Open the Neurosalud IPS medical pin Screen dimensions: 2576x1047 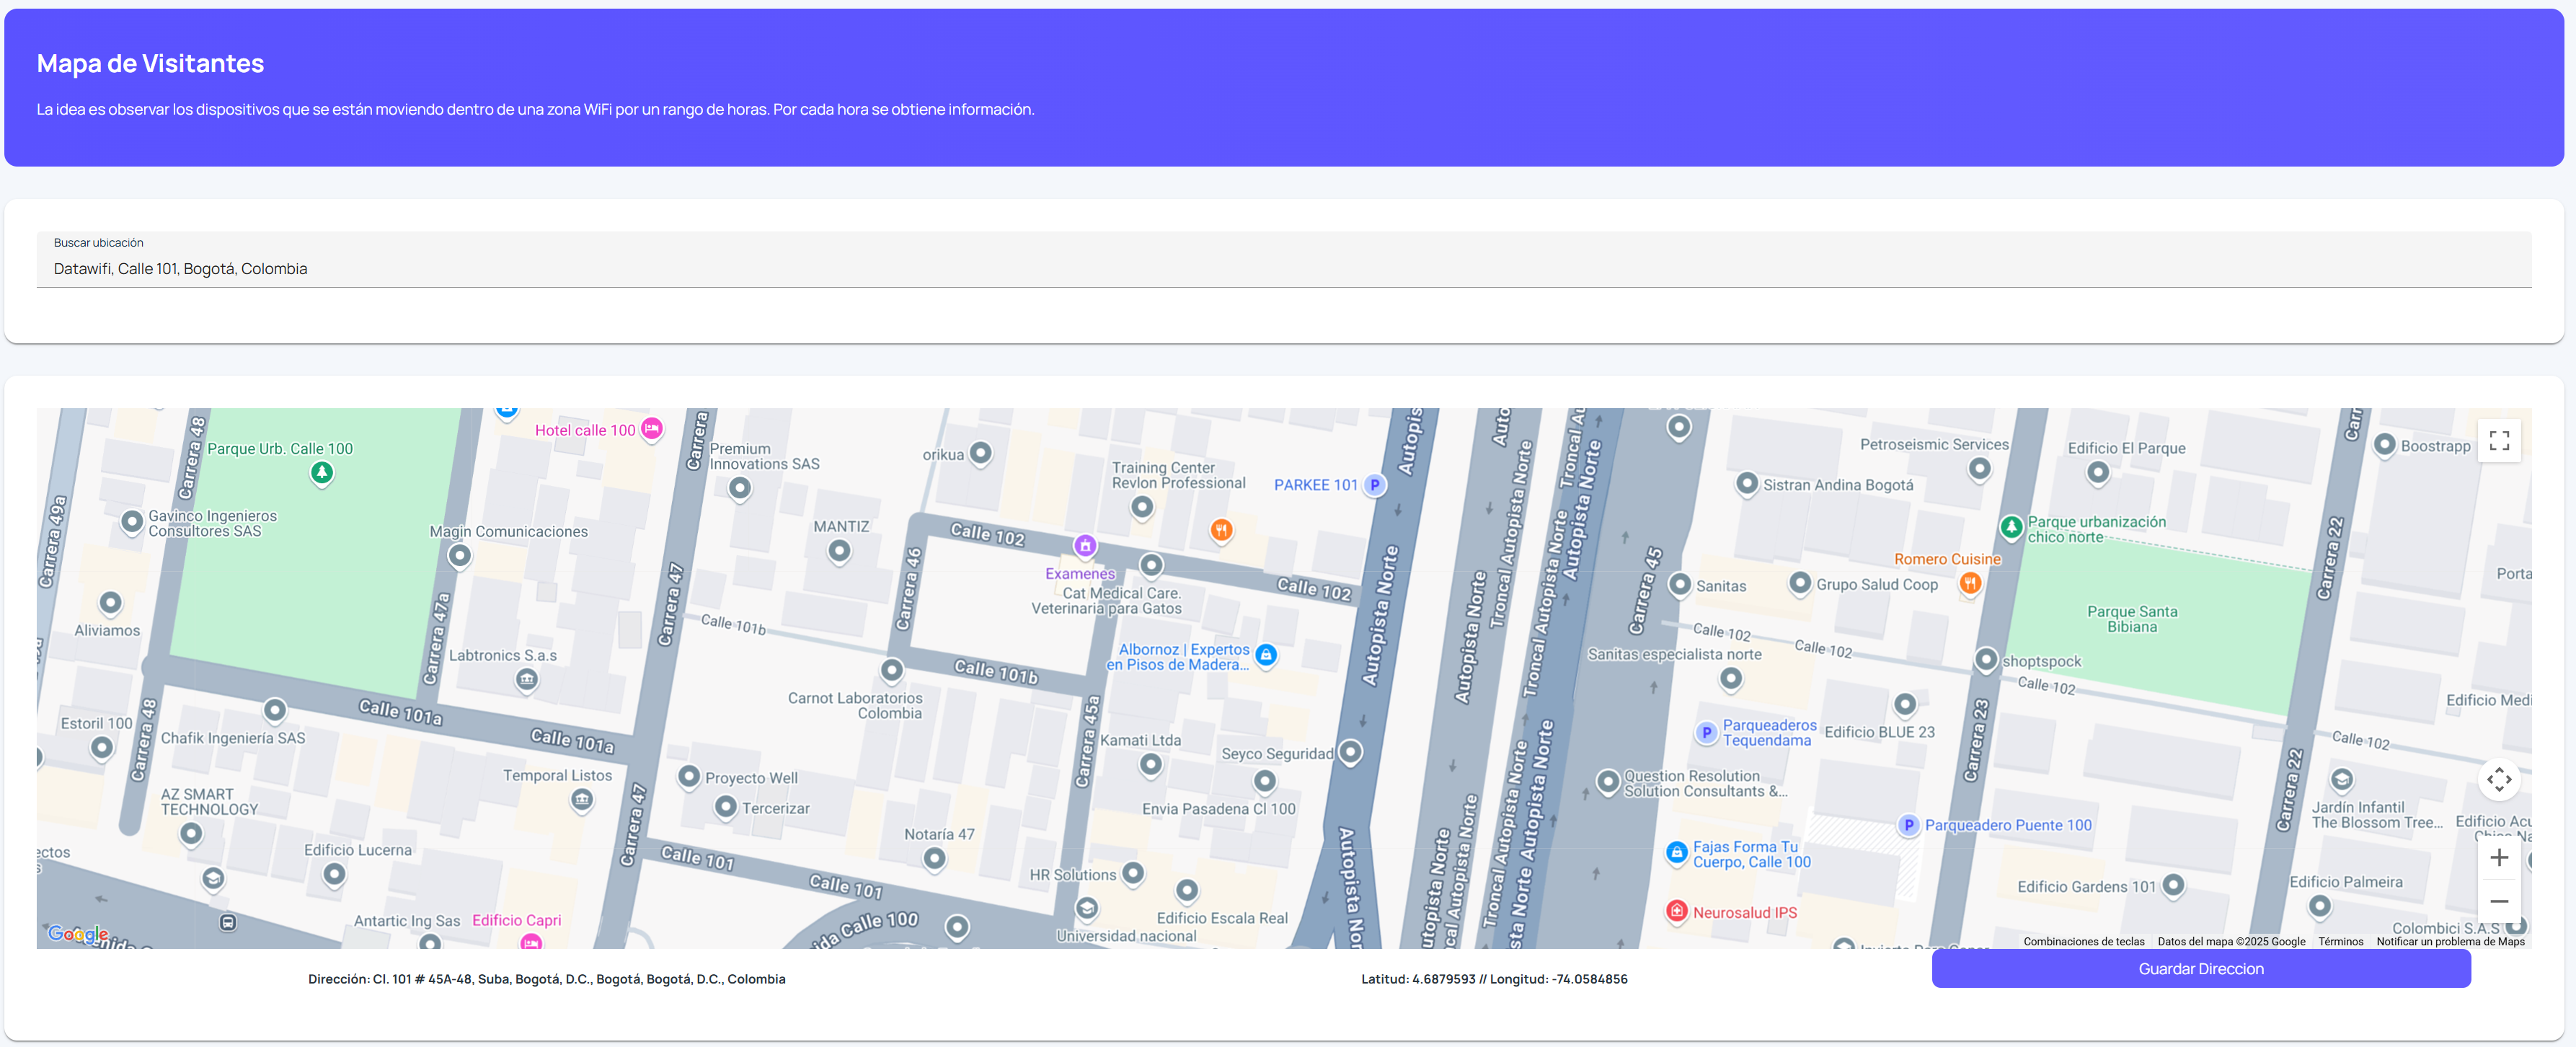1677,911
